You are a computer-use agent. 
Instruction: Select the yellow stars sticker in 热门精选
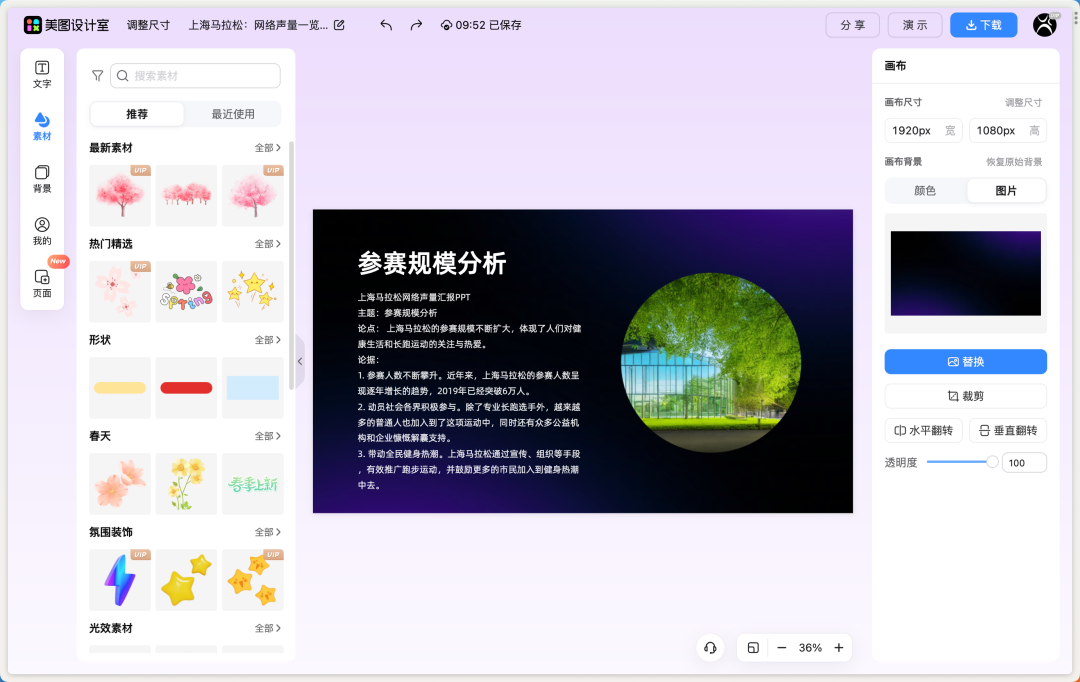click(x=253, y=291)
